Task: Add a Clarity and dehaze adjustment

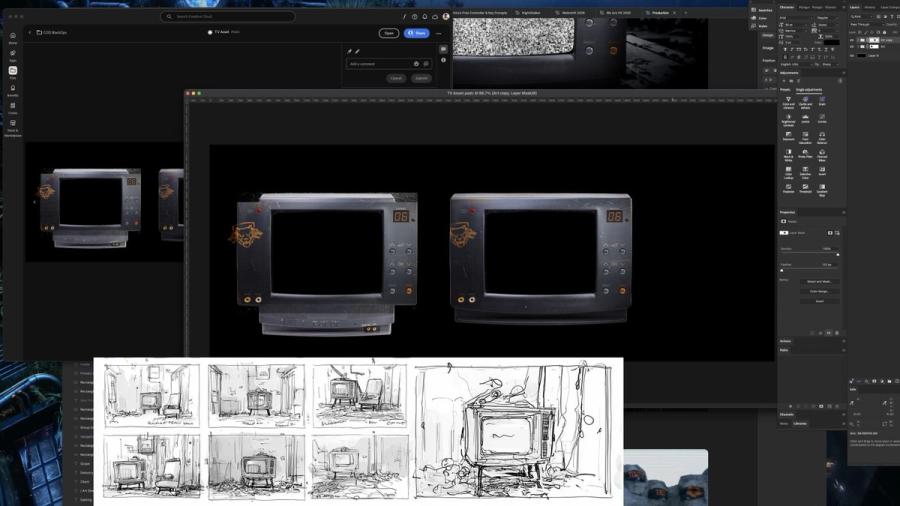Action: click(x=805, y=102)
